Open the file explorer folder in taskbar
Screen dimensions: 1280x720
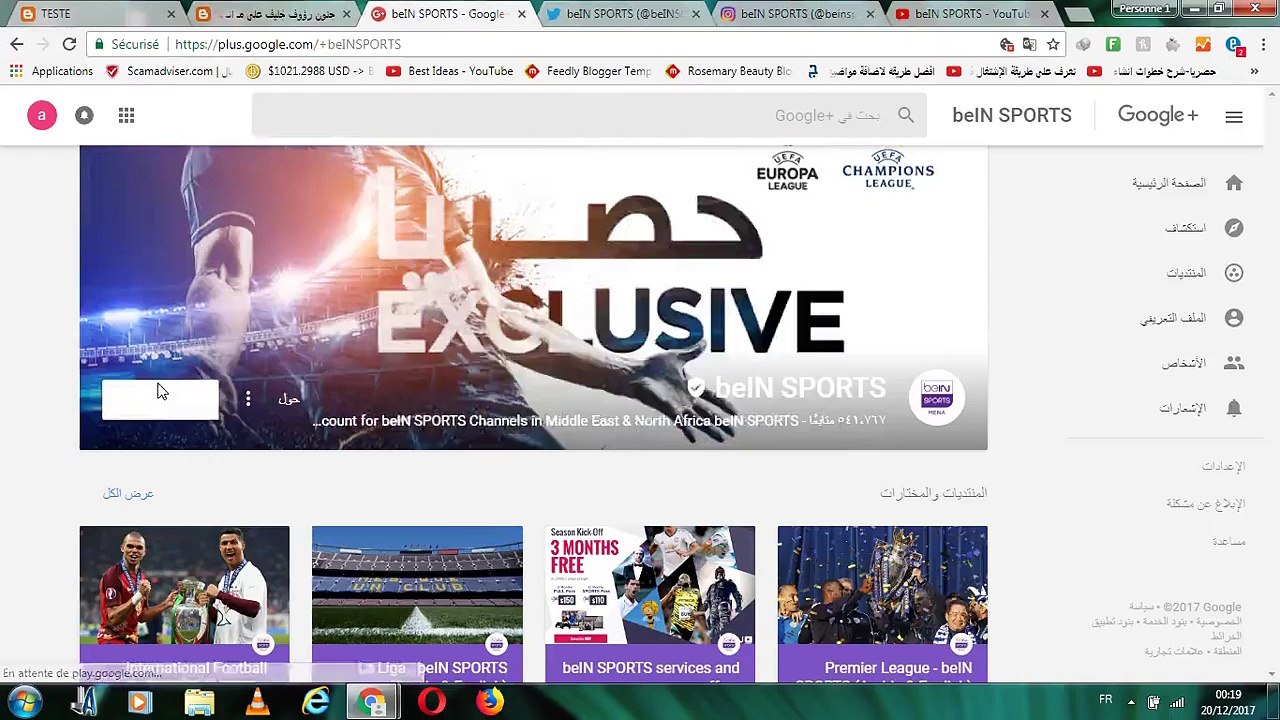coord(200,701)
